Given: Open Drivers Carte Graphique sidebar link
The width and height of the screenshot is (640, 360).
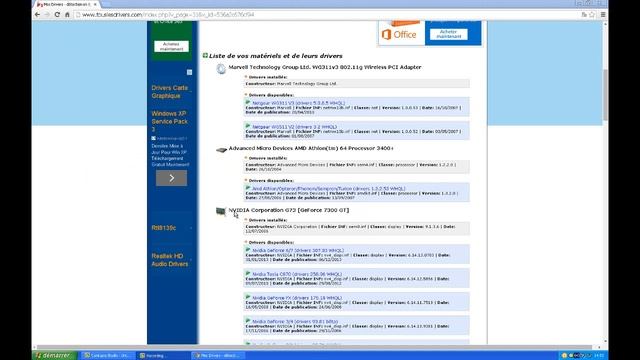Looking at the screenshot, I should point(169,91).
